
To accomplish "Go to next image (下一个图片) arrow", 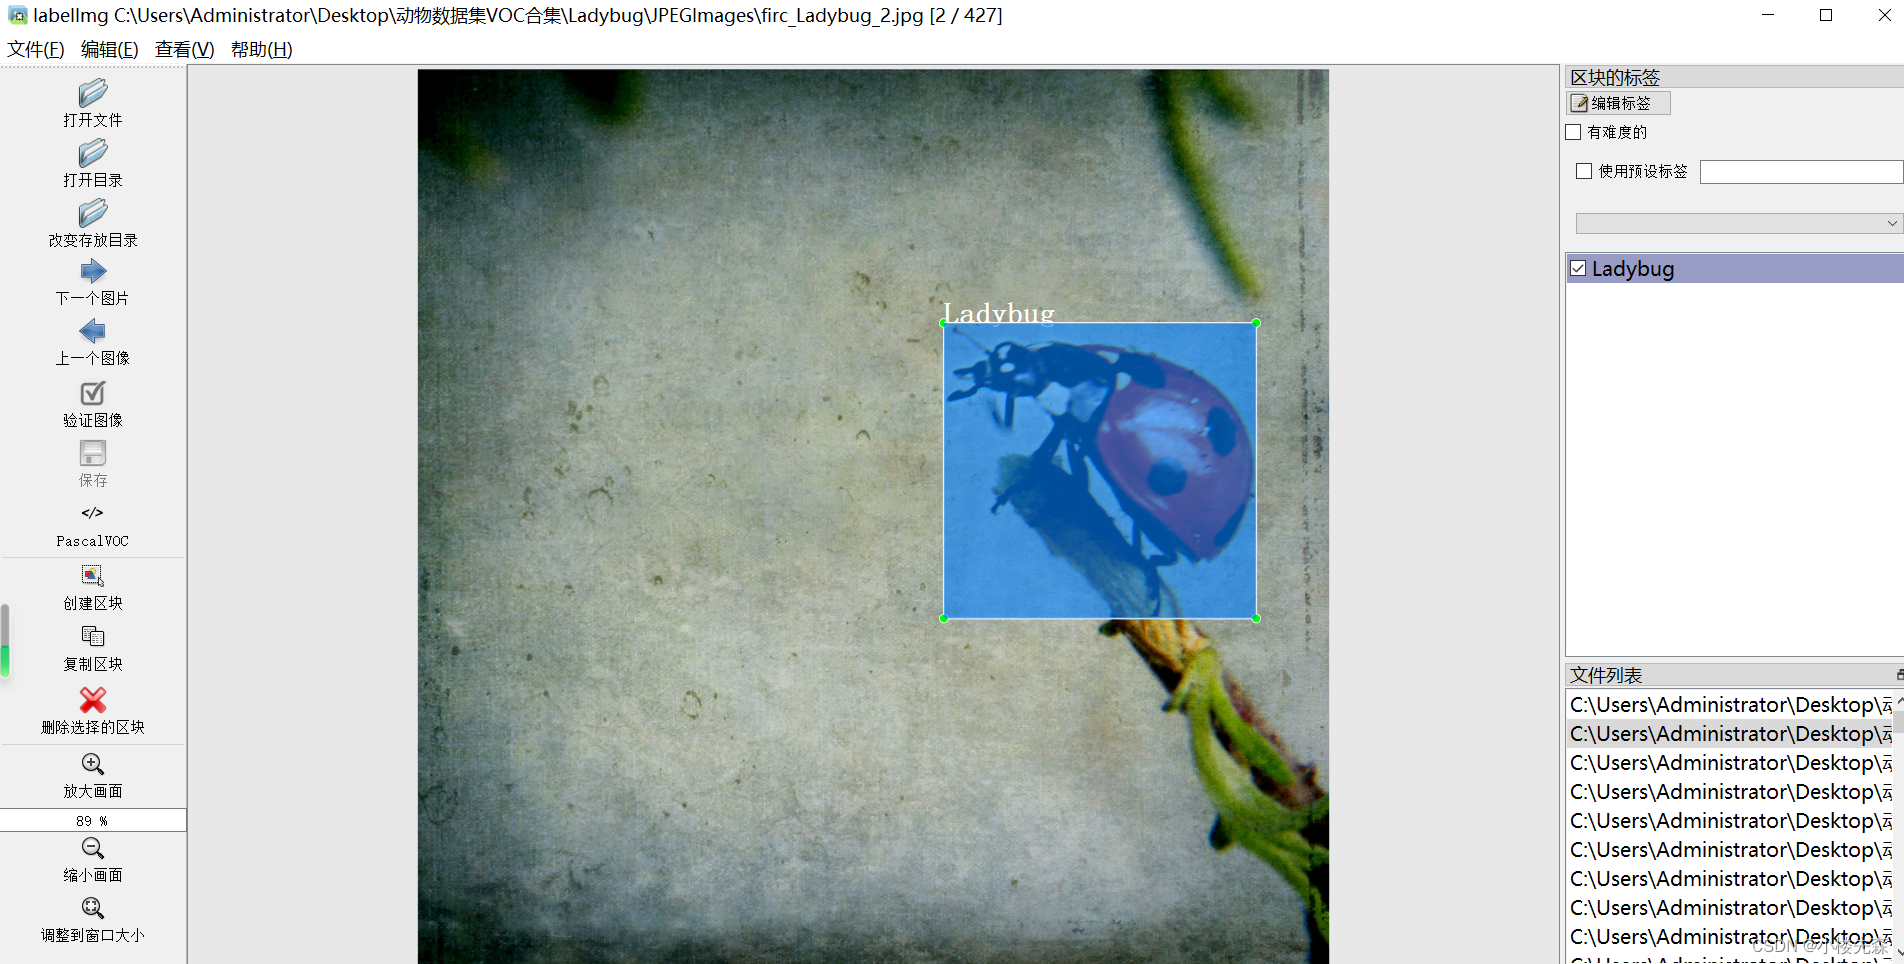I will [x=93, y=271].
